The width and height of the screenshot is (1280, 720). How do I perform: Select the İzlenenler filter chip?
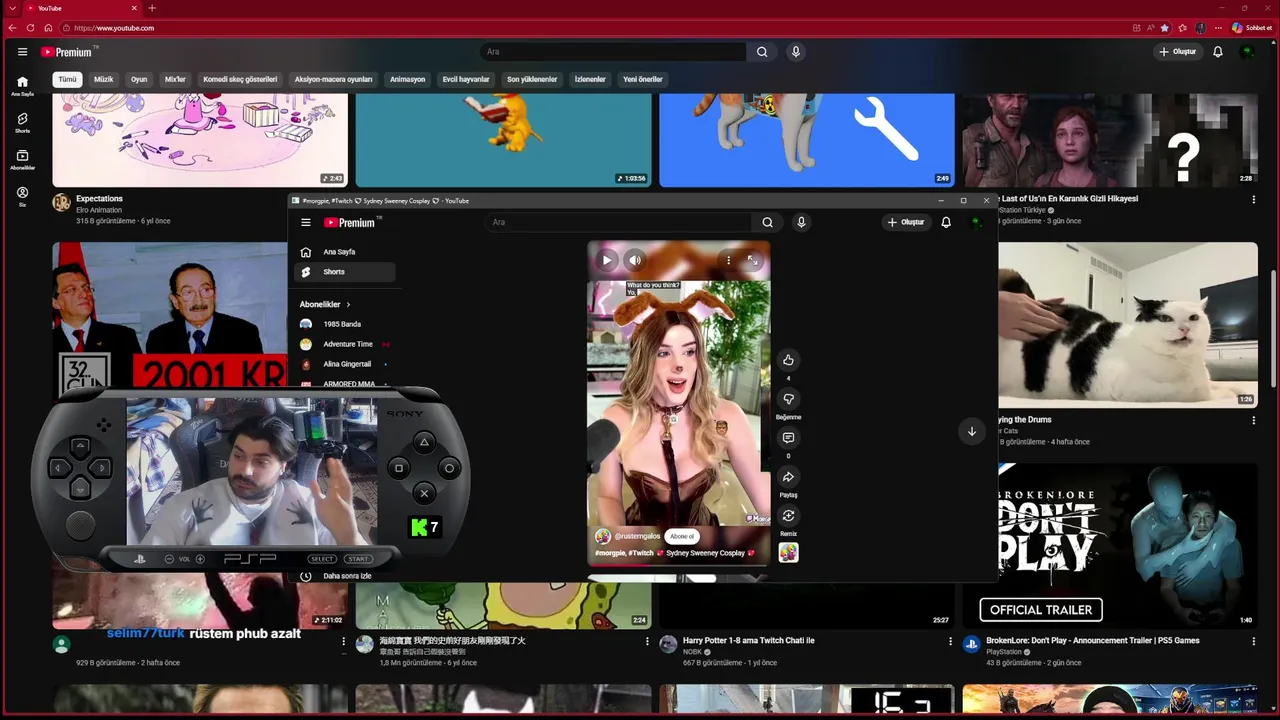pos(590,79)
